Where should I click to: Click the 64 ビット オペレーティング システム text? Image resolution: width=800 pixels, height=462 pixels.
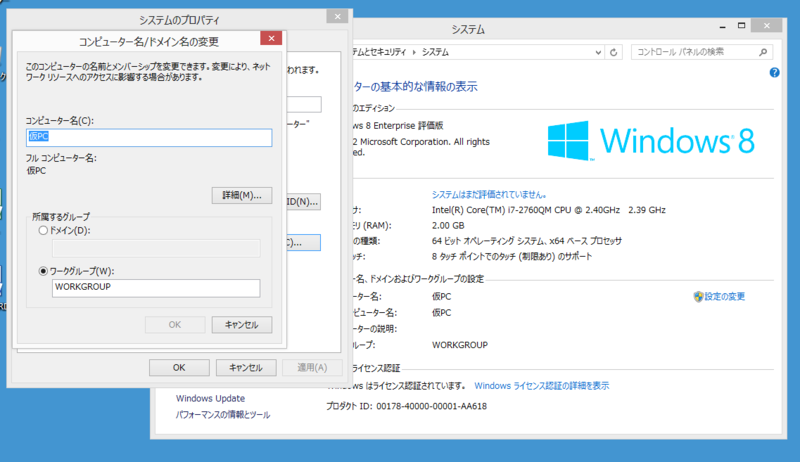click(527, 241)
